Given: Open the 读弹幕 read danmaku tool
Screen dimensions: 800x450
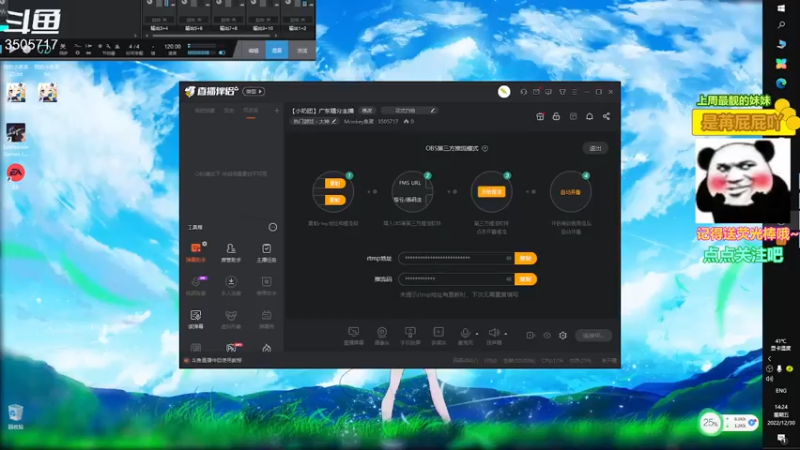Looking at the screenshot, I should click(196, 319).
